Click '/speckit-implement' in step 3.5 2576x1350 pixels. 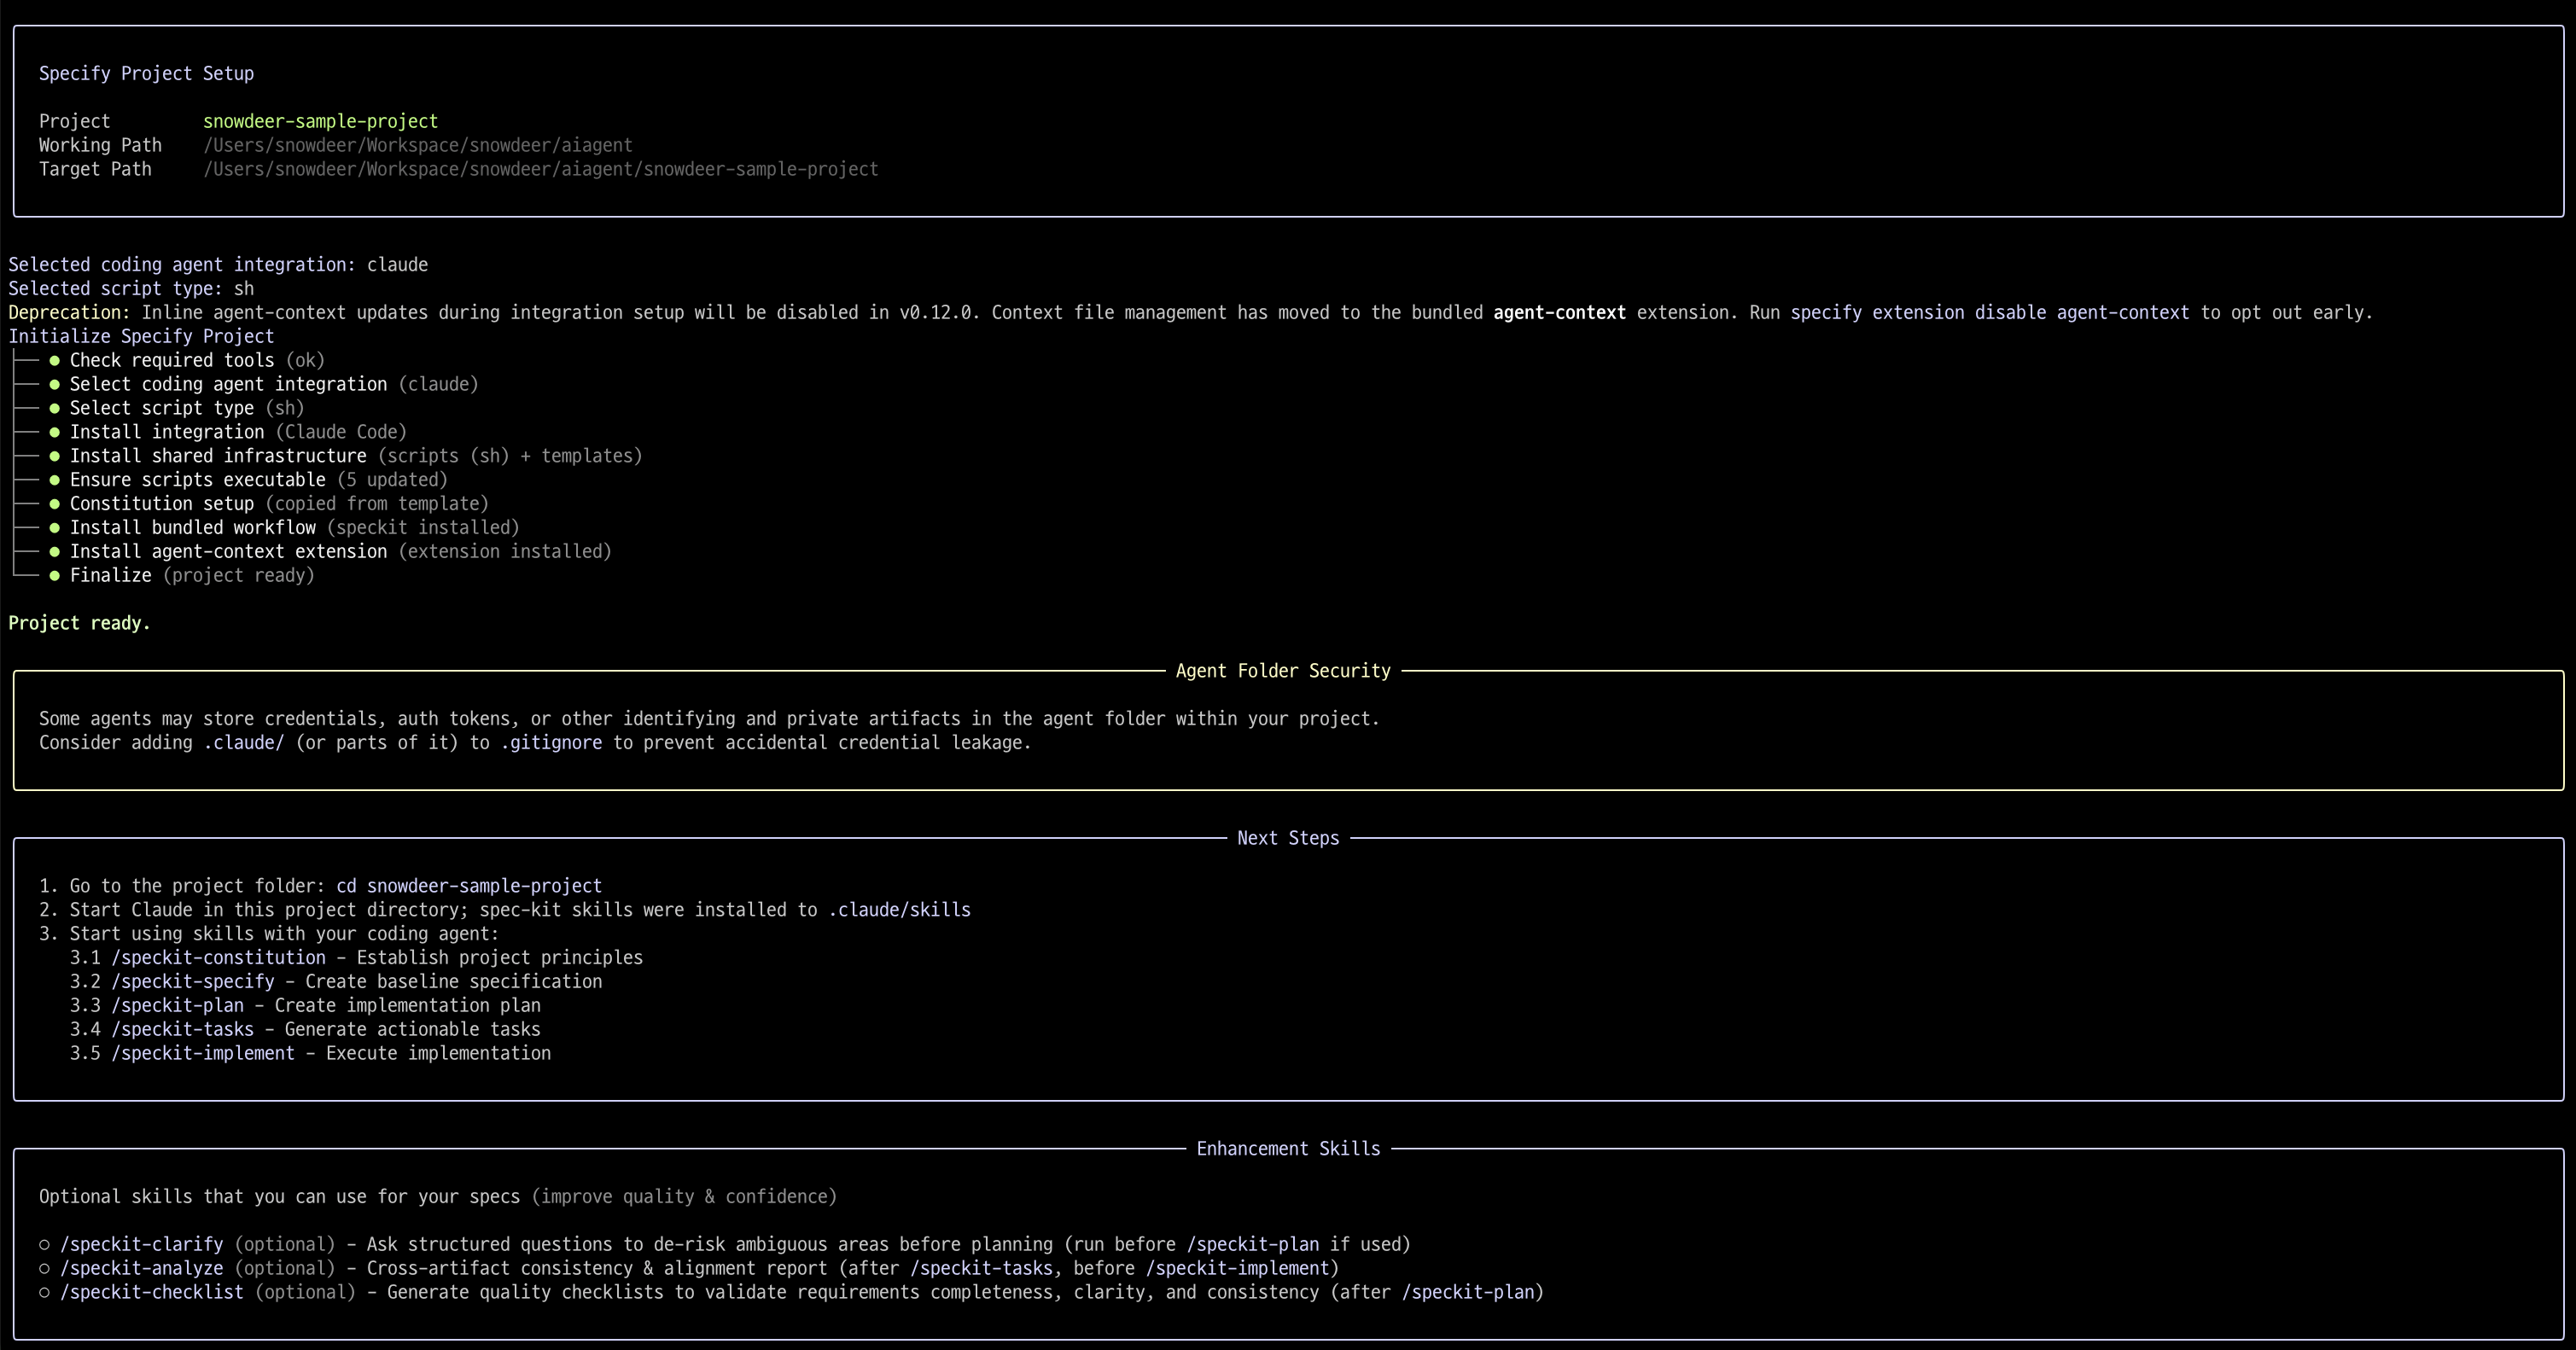pos(203,1055)
